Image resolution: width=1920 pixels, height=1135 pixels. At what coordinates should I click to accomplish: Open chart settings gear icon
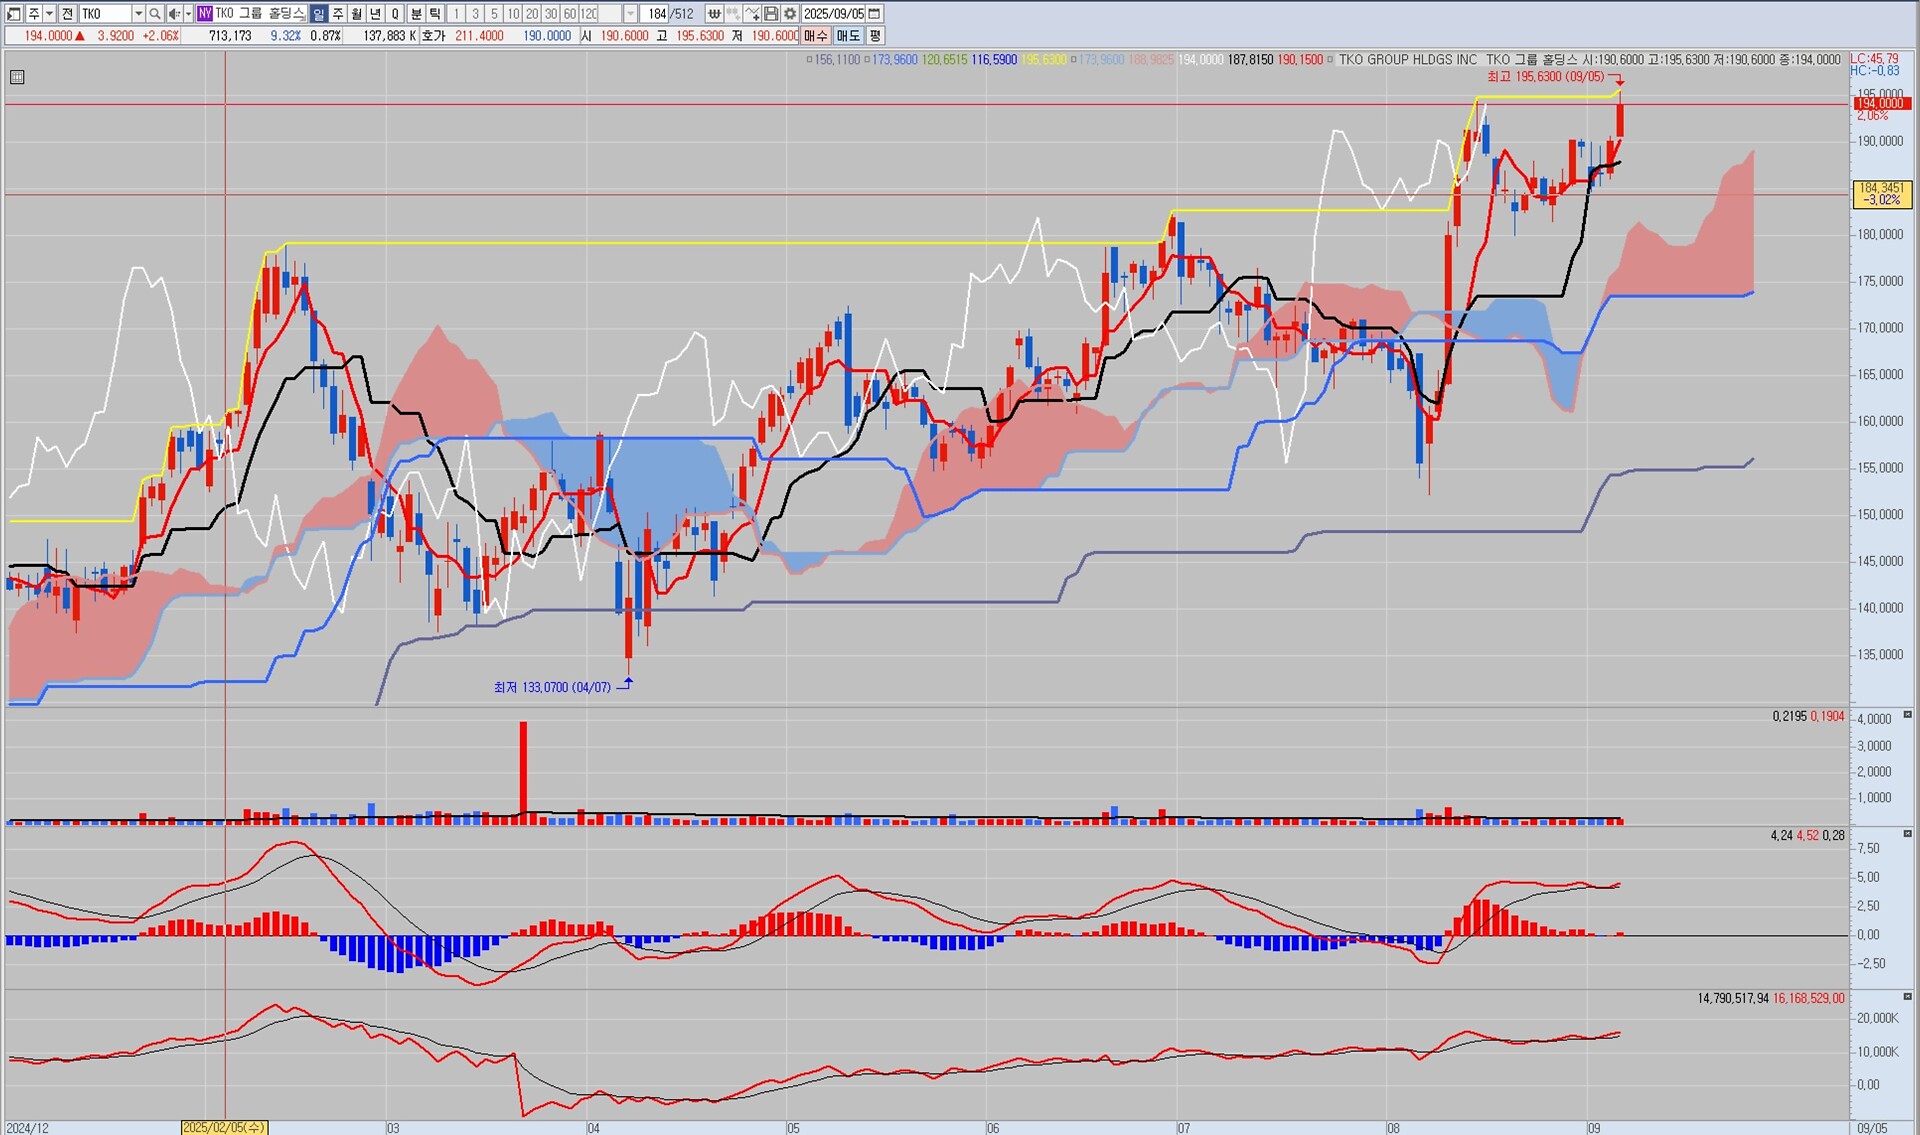point(790,14)
